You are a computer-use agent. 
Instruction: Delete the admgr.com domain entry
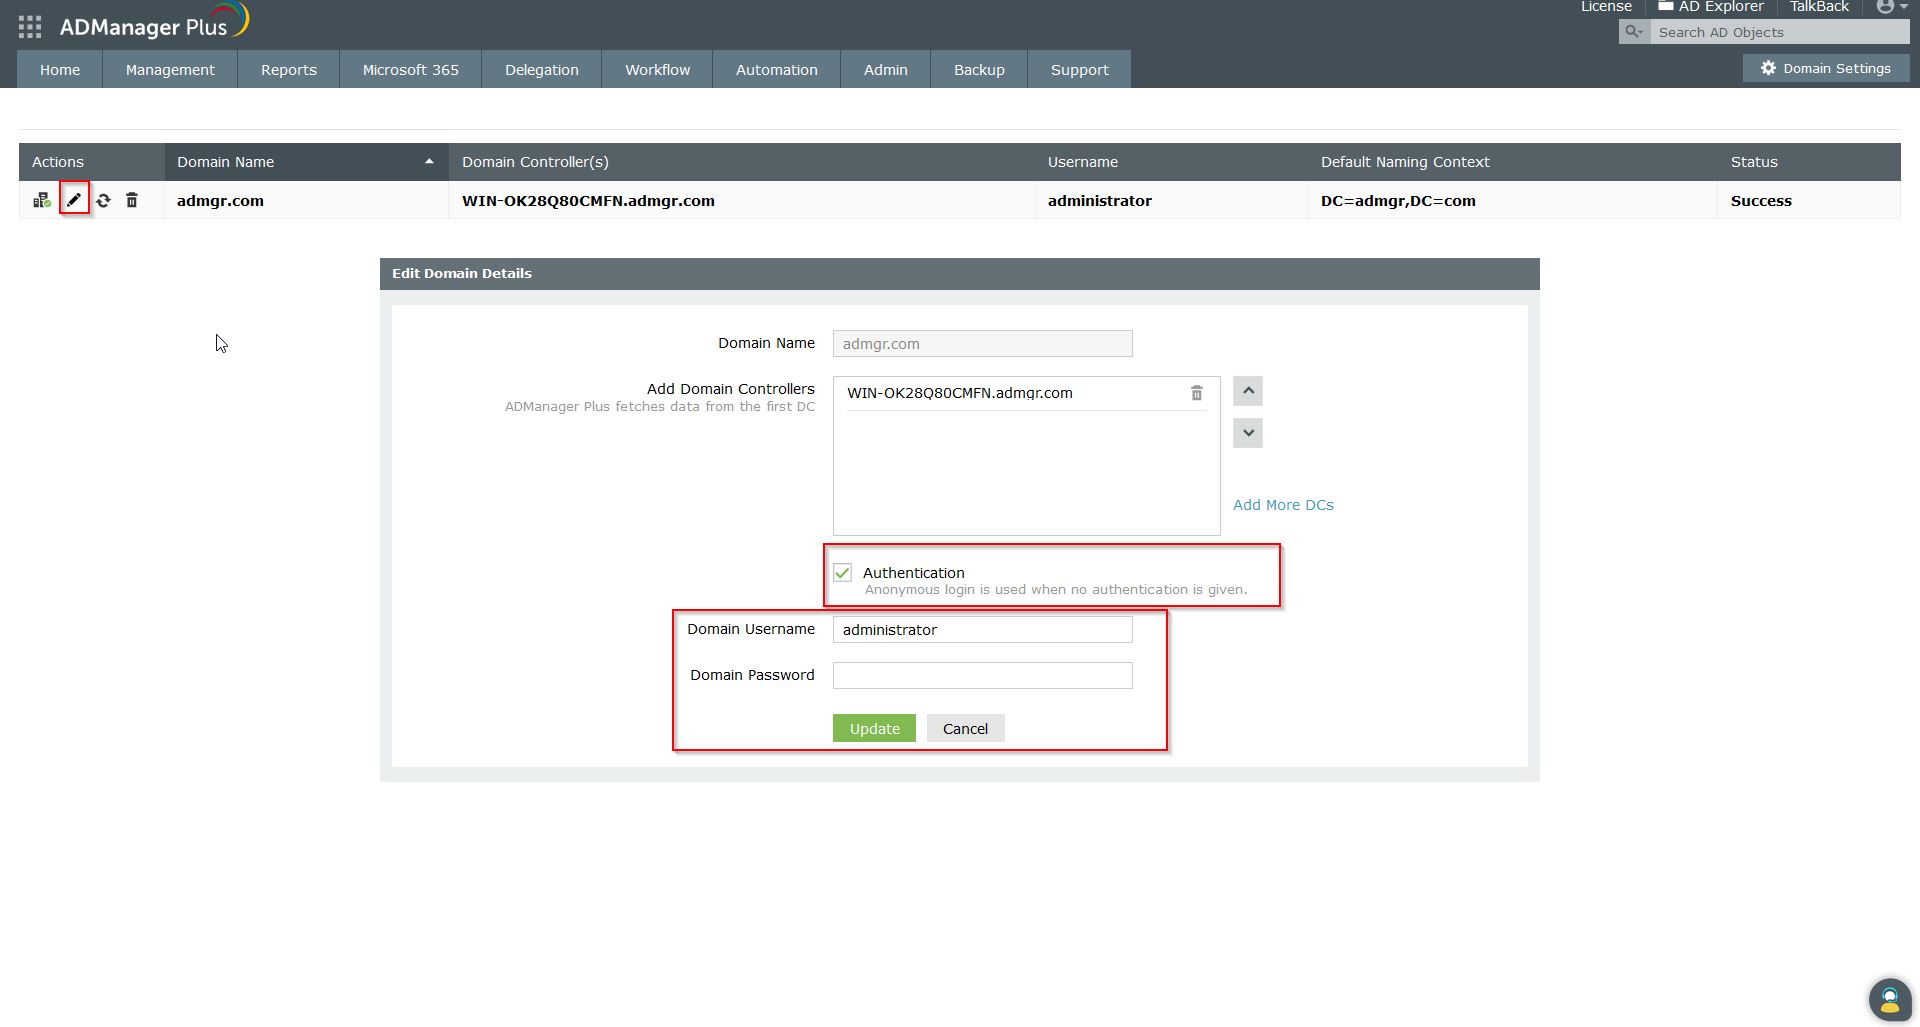click(132, 200)
